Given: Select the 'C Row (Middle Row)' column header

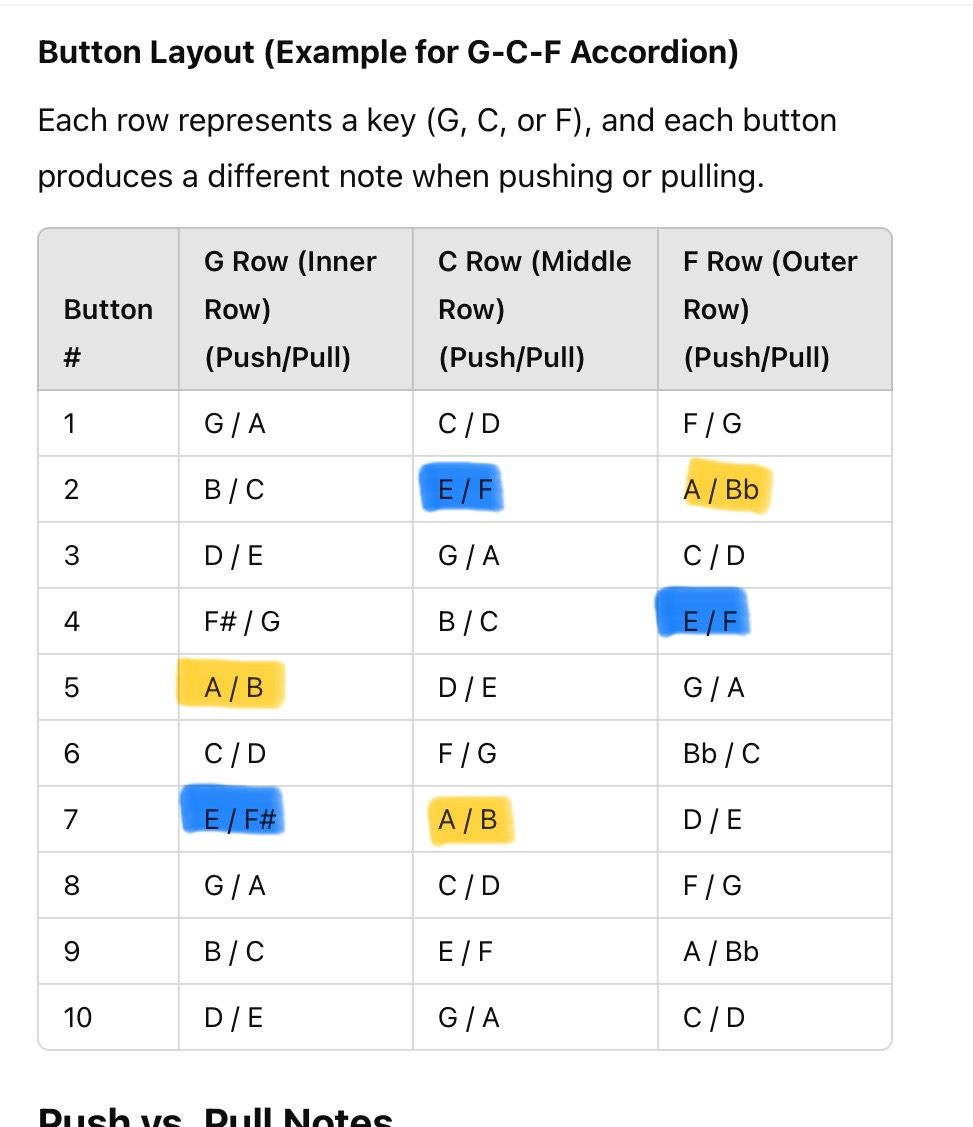Looking at the screenshot, I should [534, 309].
